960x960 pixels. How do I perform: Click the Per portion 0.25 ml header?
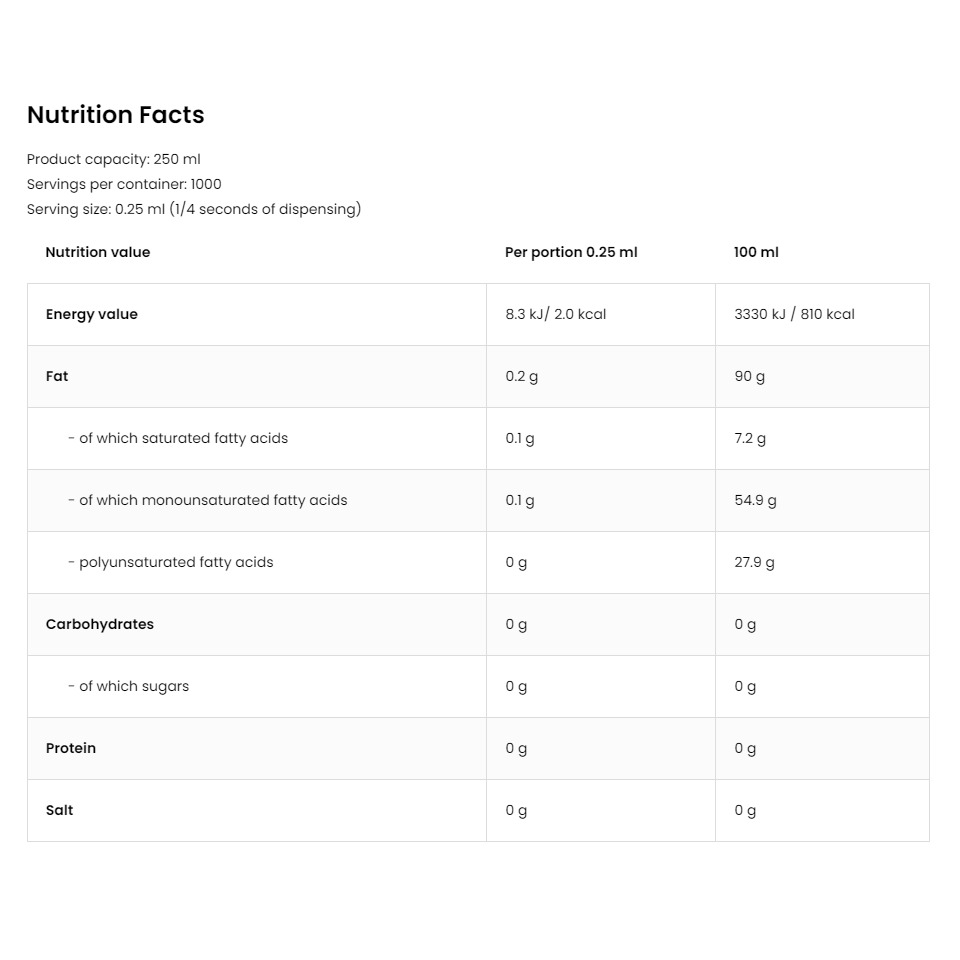[571, 252]
